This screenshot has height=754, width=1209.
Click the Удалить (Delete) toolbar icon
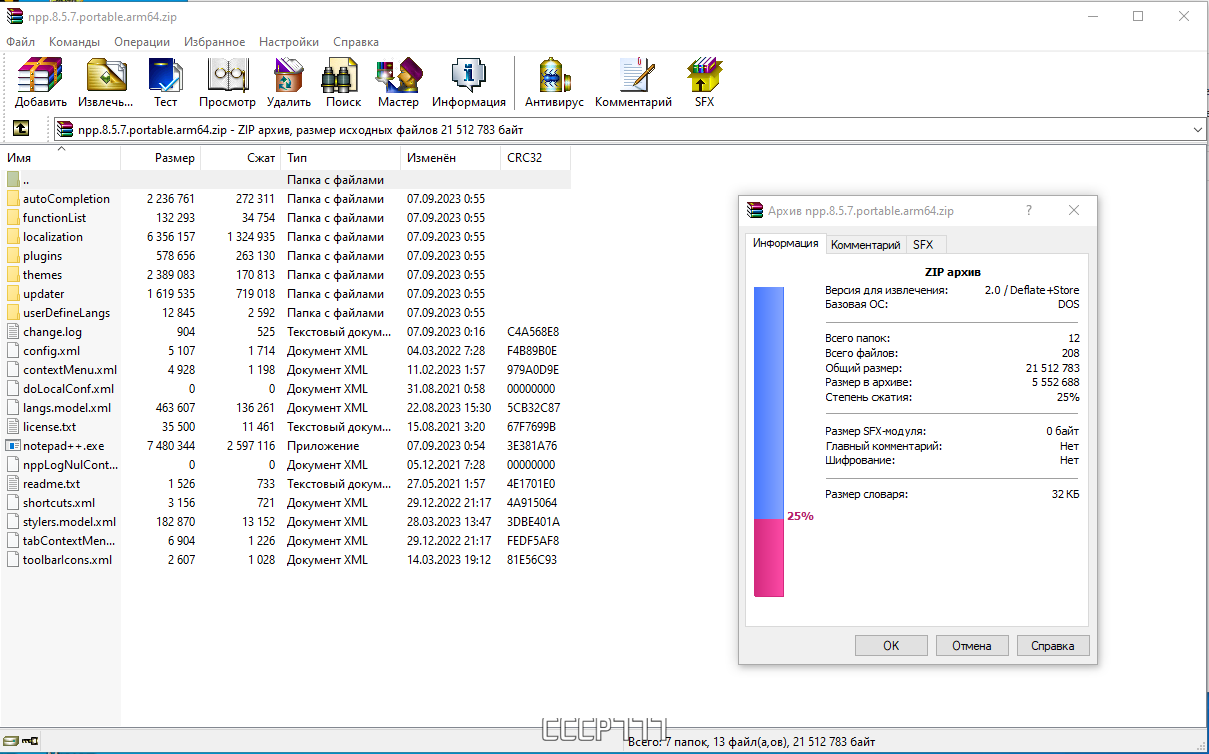pos(289,83)
